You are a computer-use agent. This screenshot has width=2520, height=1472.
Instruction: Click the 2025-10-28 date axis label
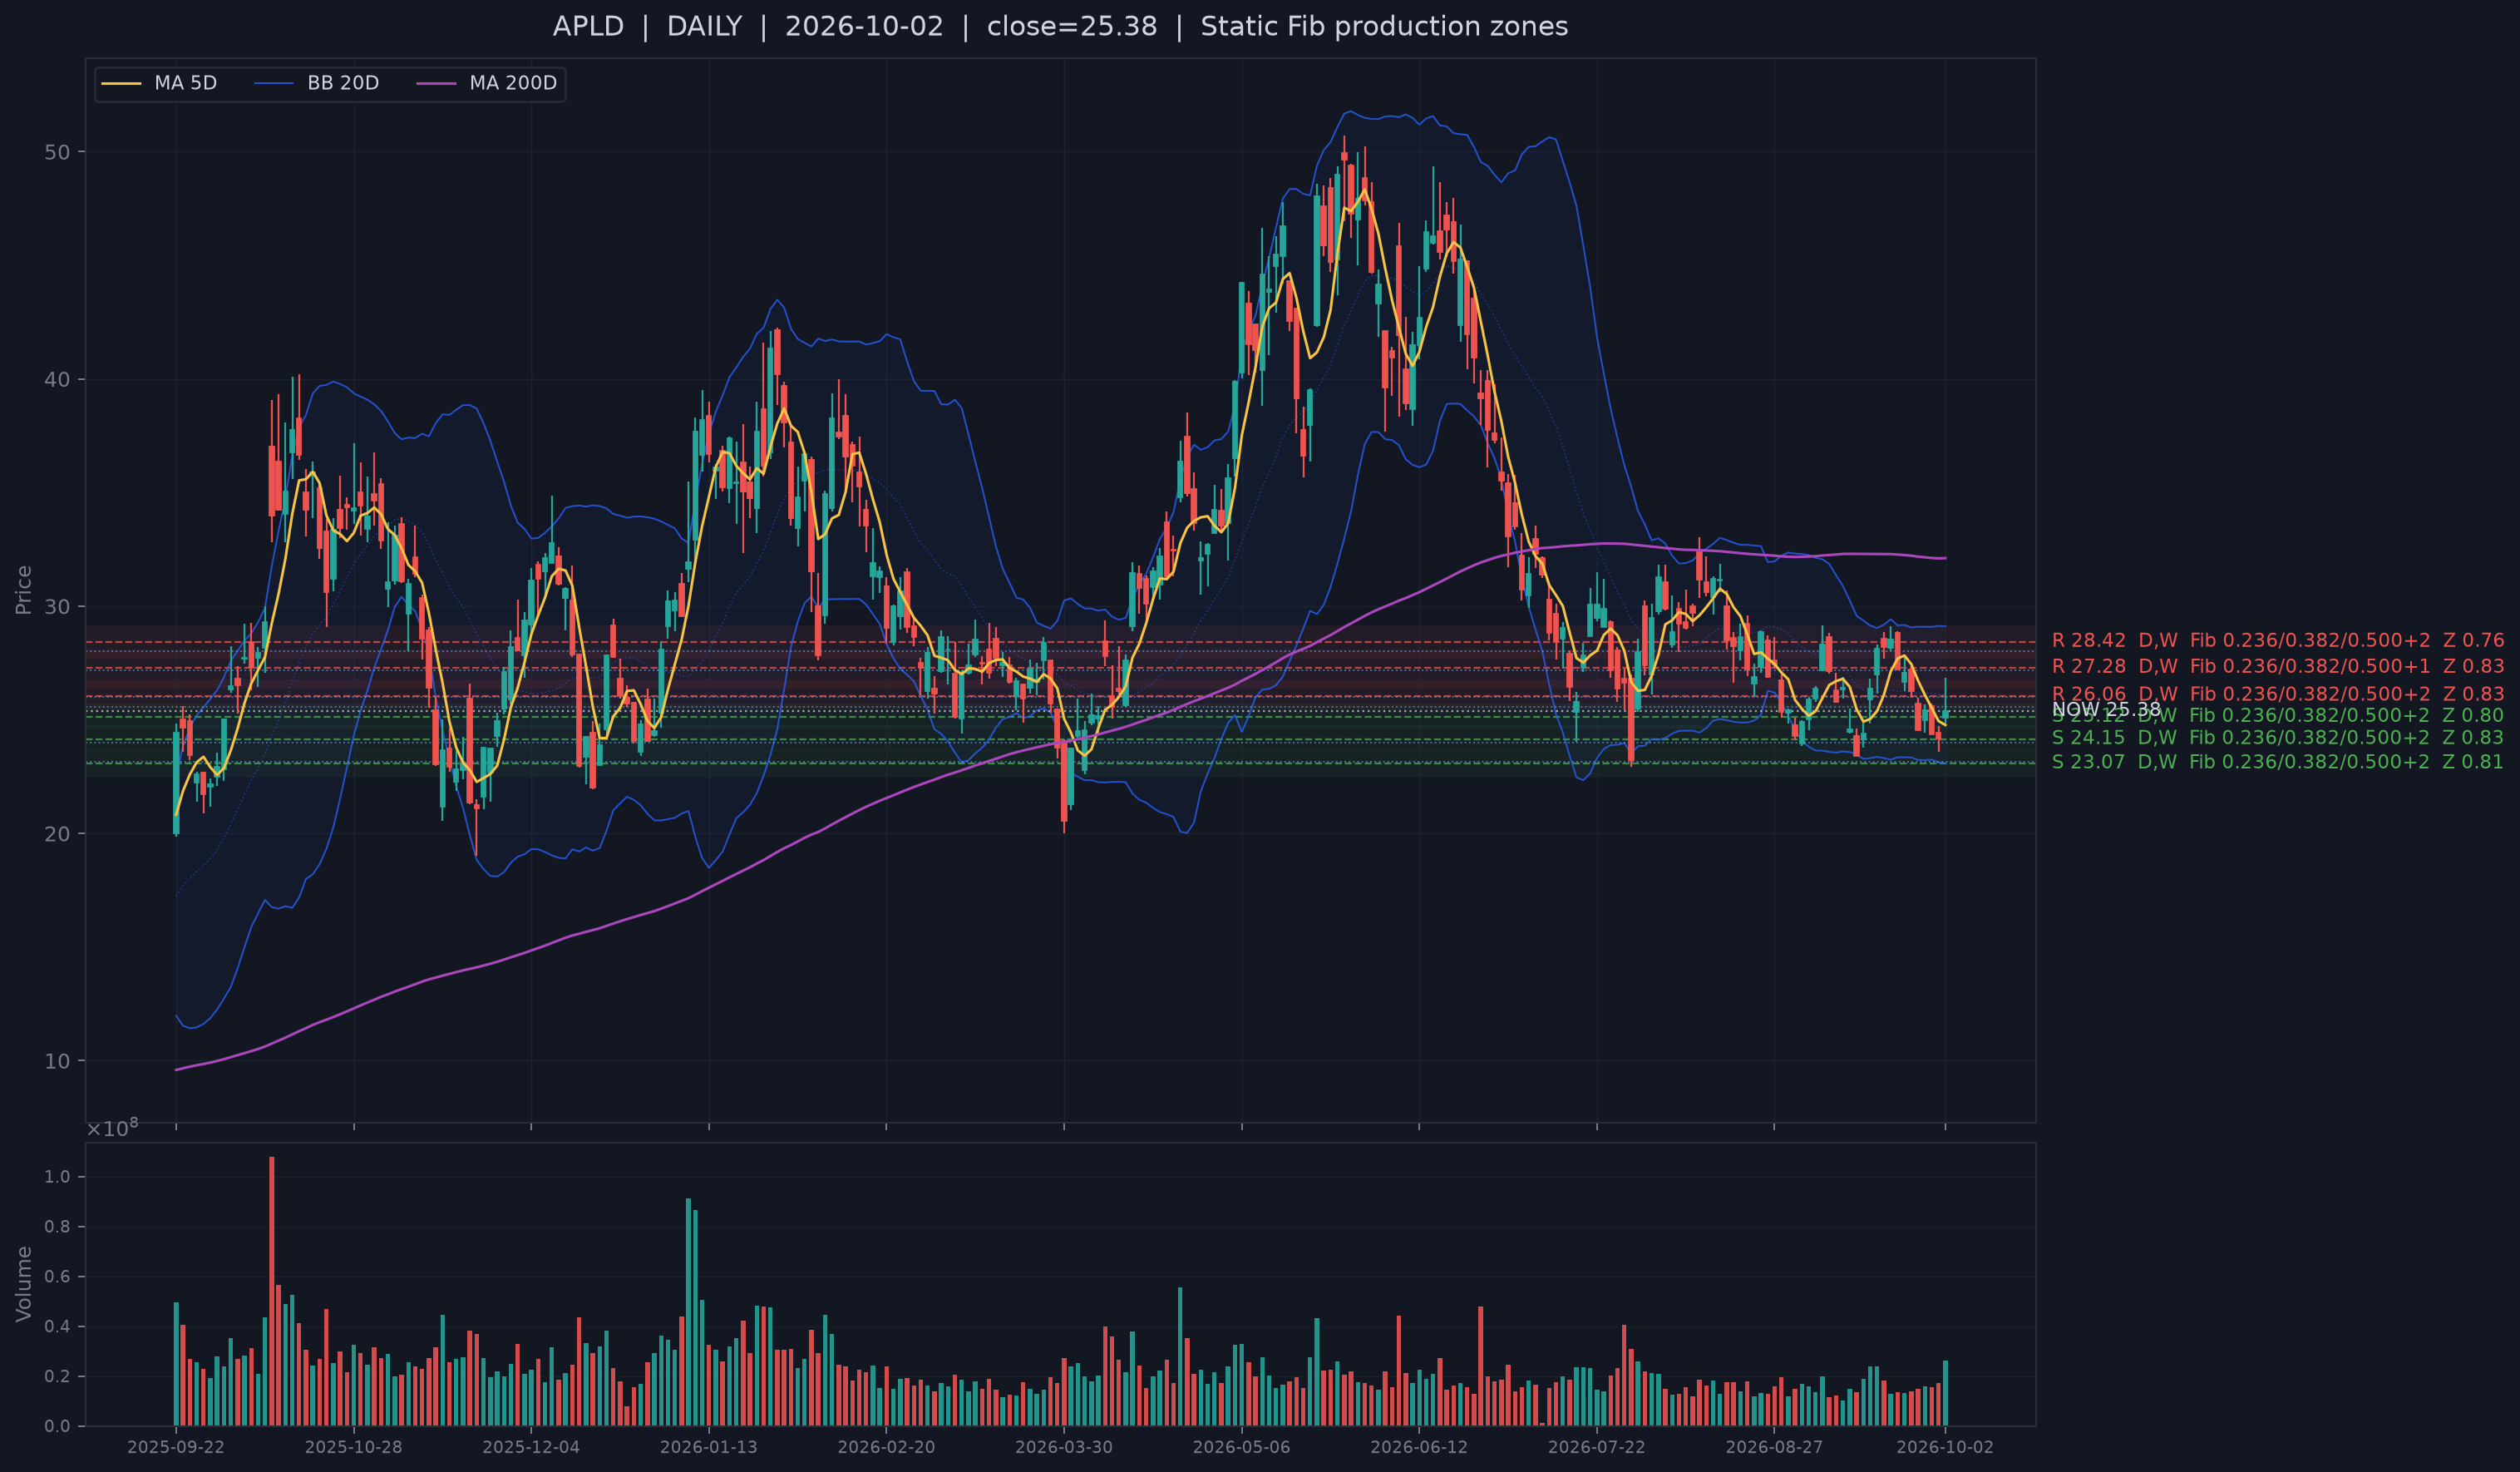(x=354, y=1448)
